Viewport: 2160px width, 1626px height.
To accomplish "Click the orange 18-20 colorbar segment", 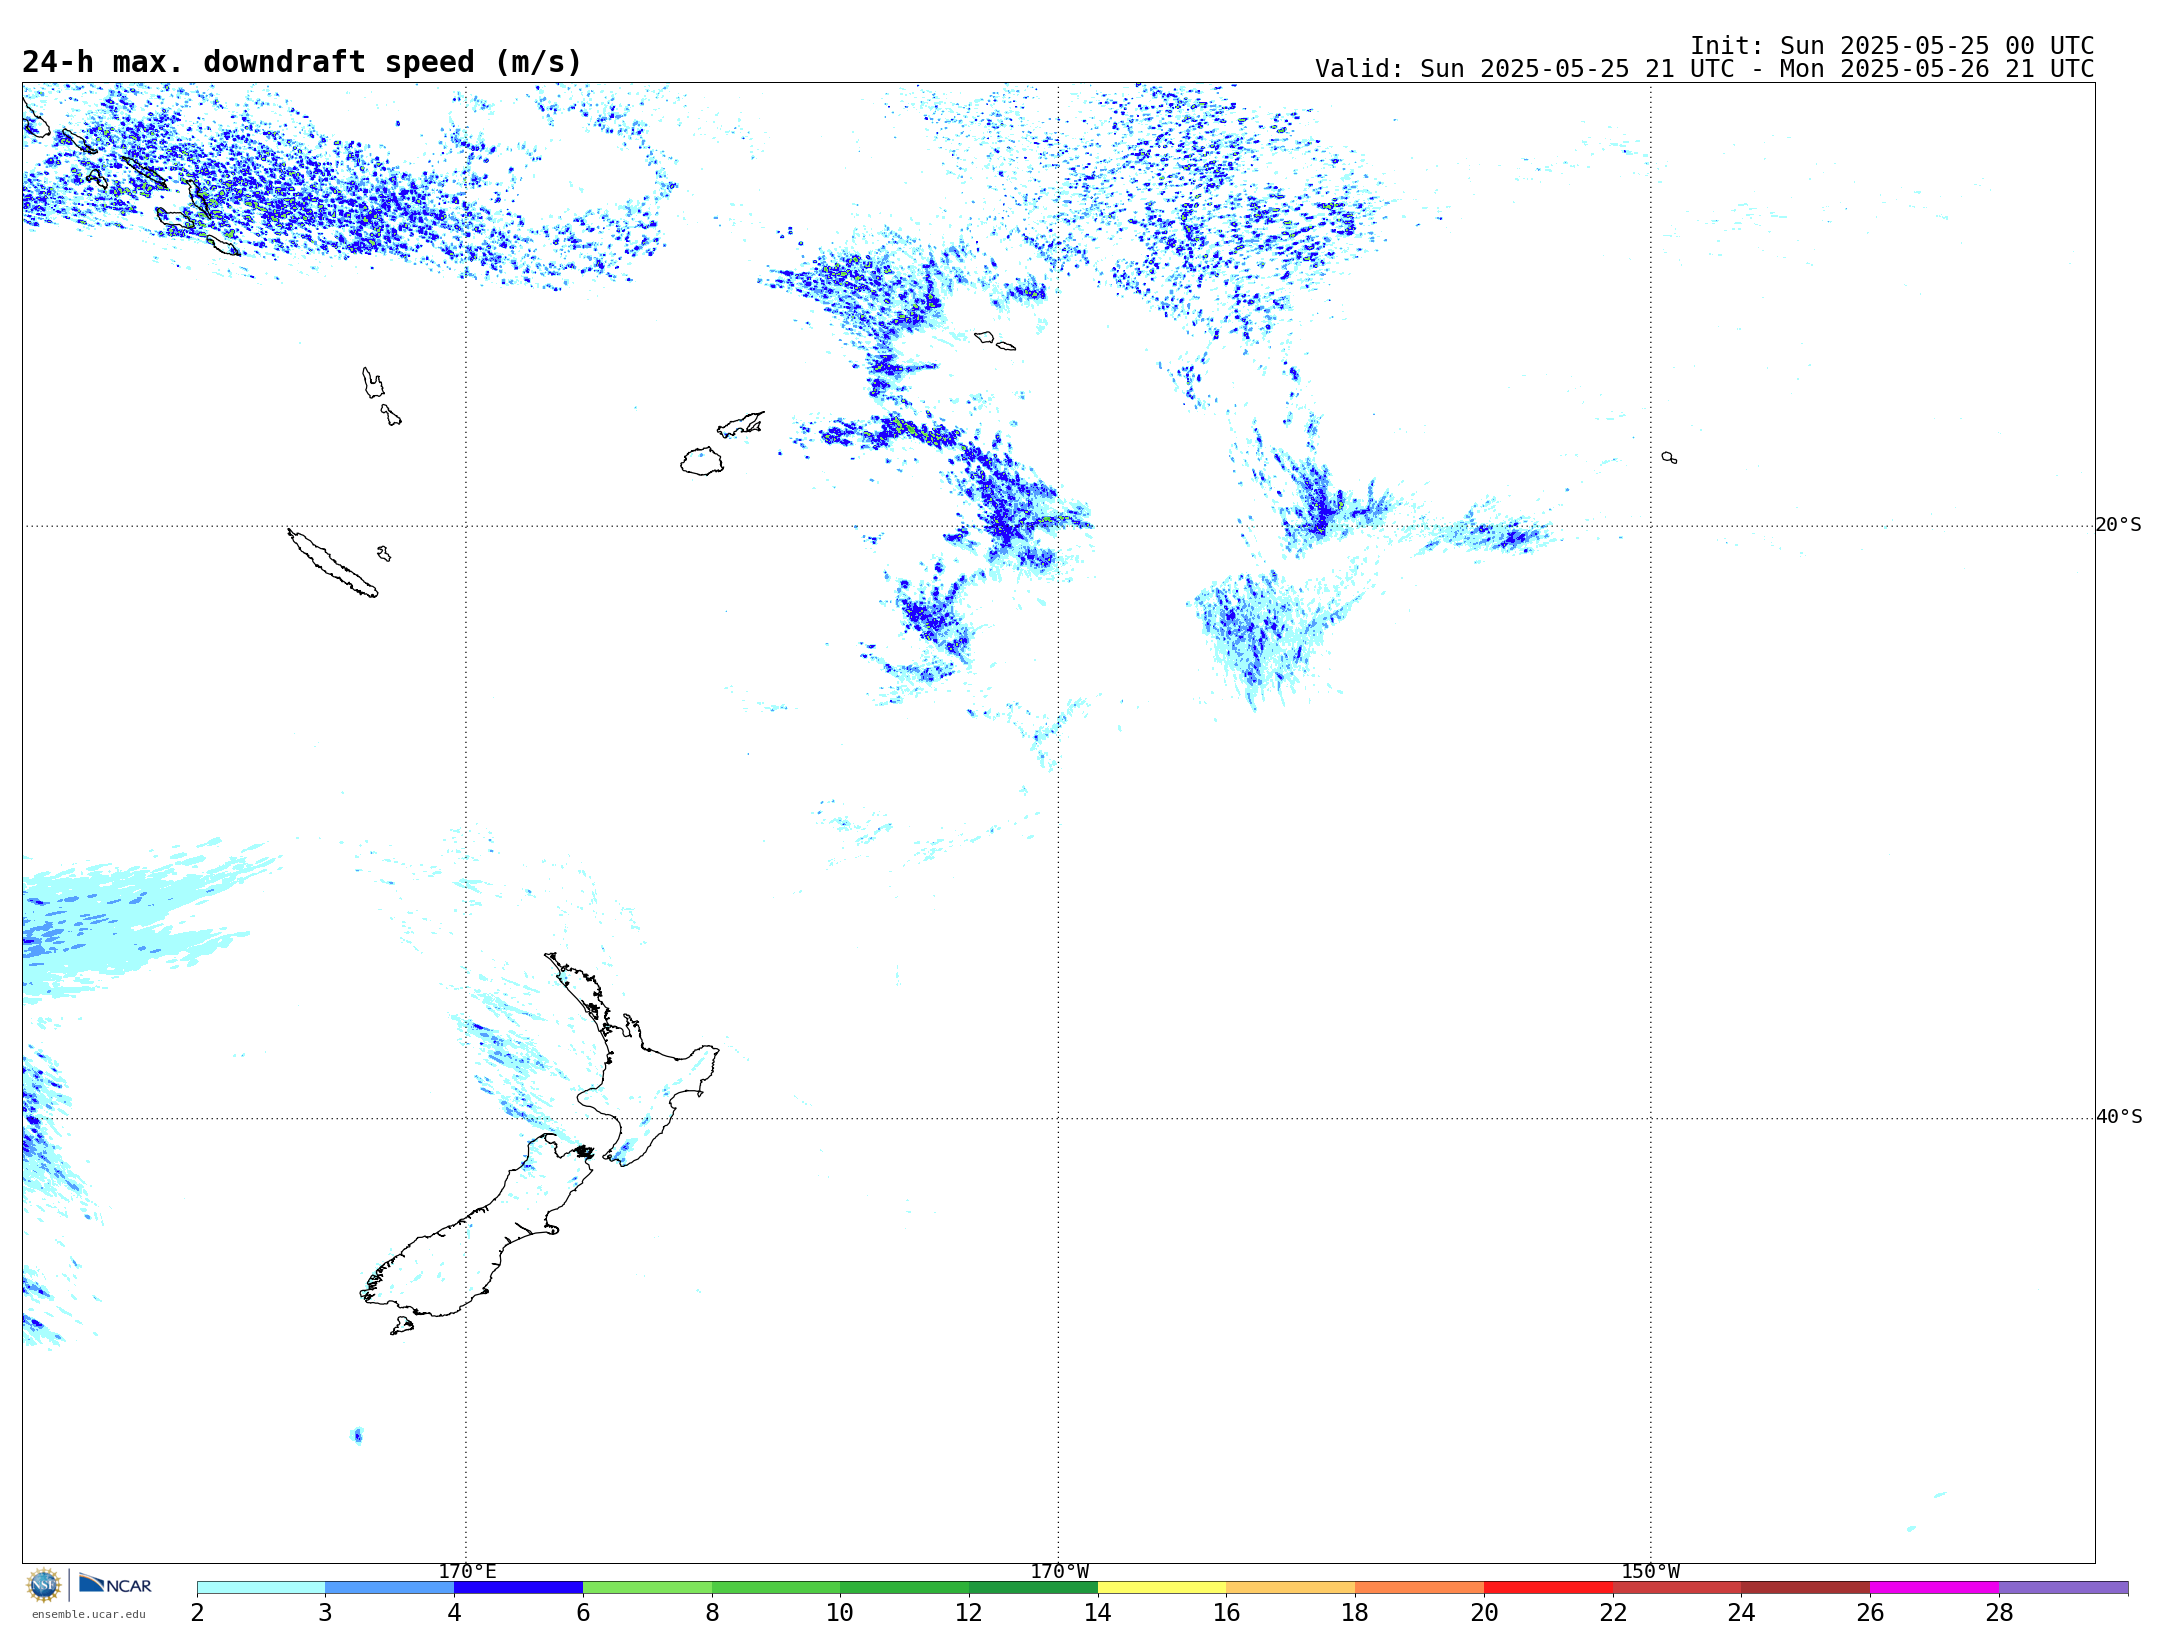I will point(1420,1588).
